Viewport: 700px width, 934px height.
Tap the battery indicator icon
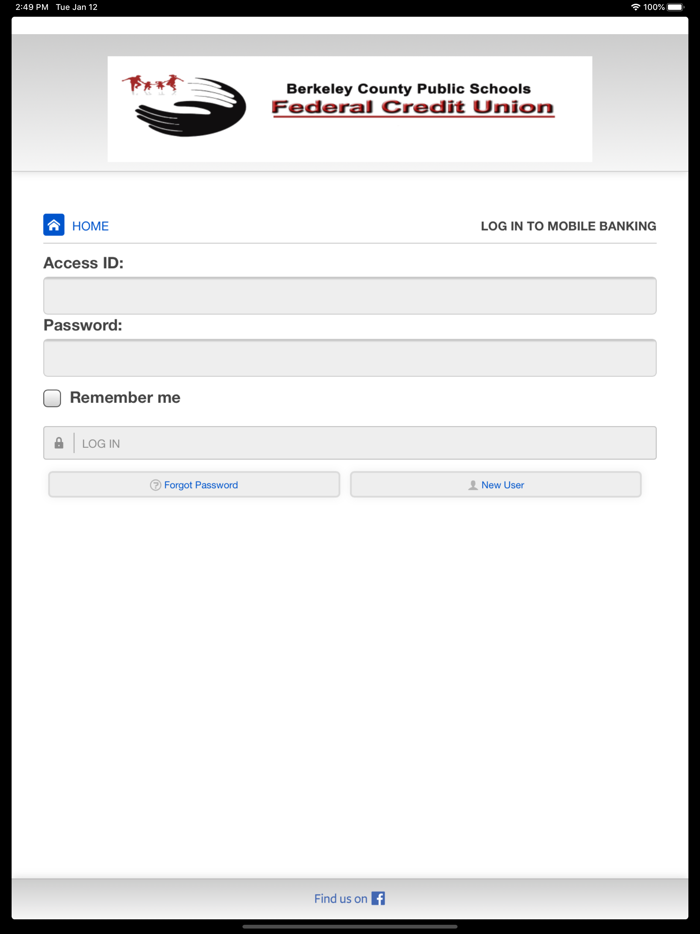point(677,7)
